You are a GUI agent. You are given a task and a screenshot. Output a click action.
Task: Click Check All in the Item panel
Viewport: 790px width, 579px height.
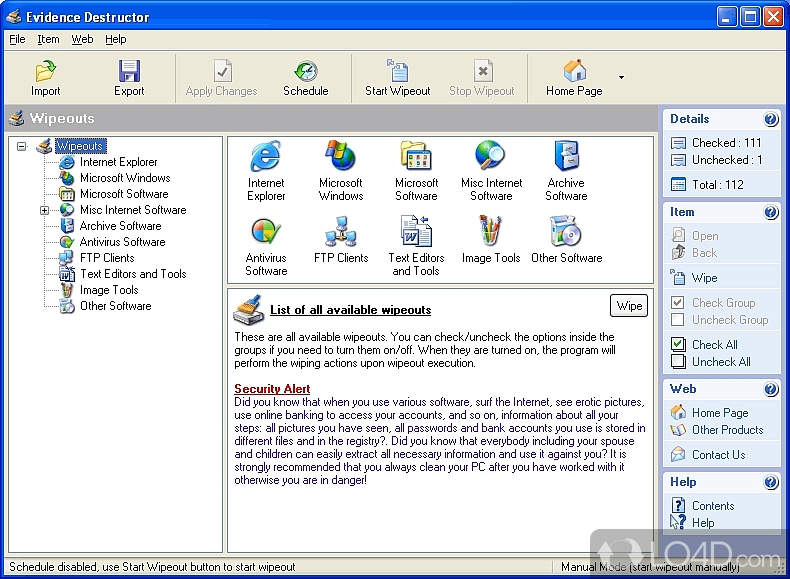tap(714, 345)
